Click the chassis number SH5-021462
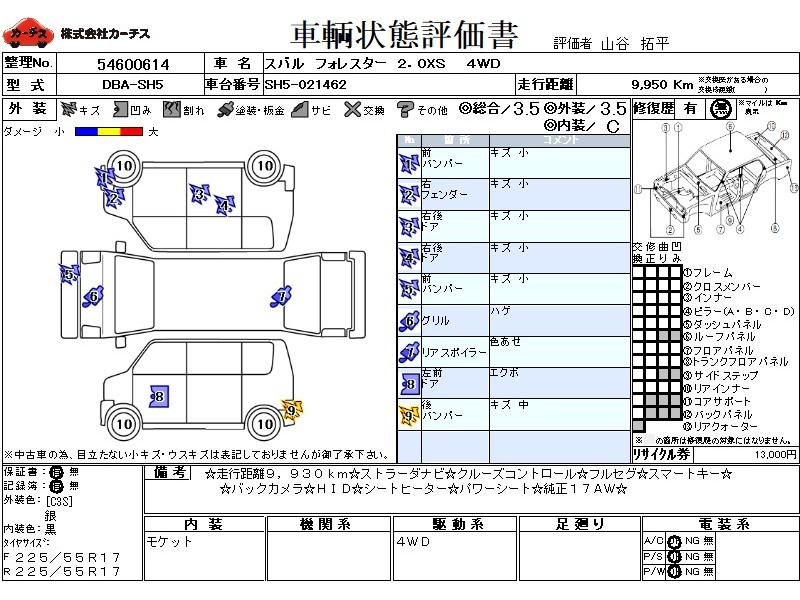Screen dimensions: 800x600 (306, 85)
